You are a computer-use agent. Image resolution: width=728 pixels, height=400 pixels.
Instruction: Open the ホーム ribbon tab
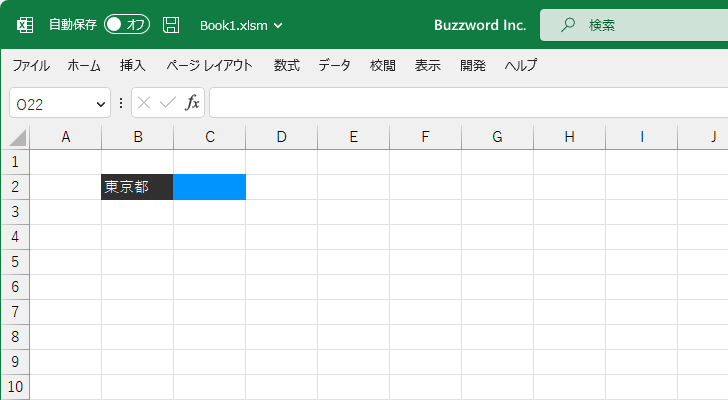coord(84,65)
